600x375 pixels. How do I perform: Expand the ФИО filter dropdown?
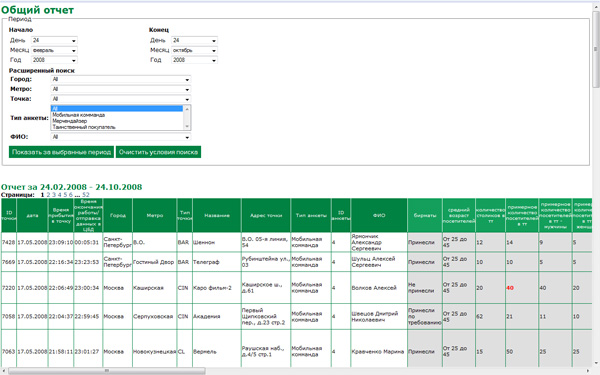click(x=121, y=137)
